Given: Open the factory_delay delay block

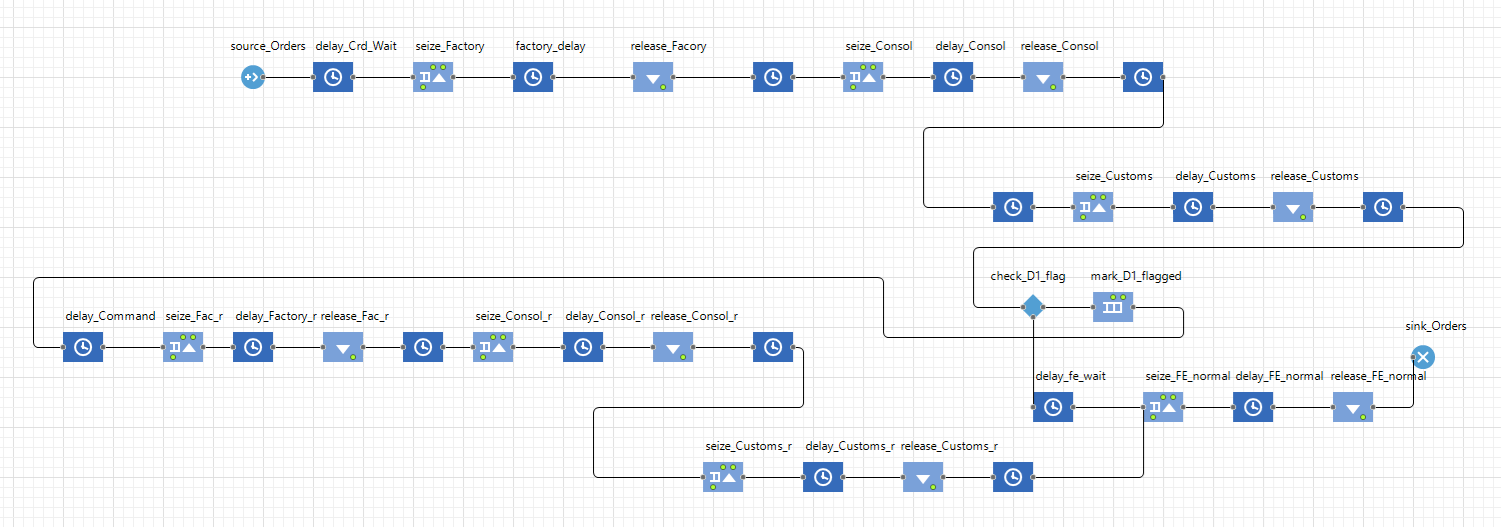Looking at the screenshot, I should [533, 77].
